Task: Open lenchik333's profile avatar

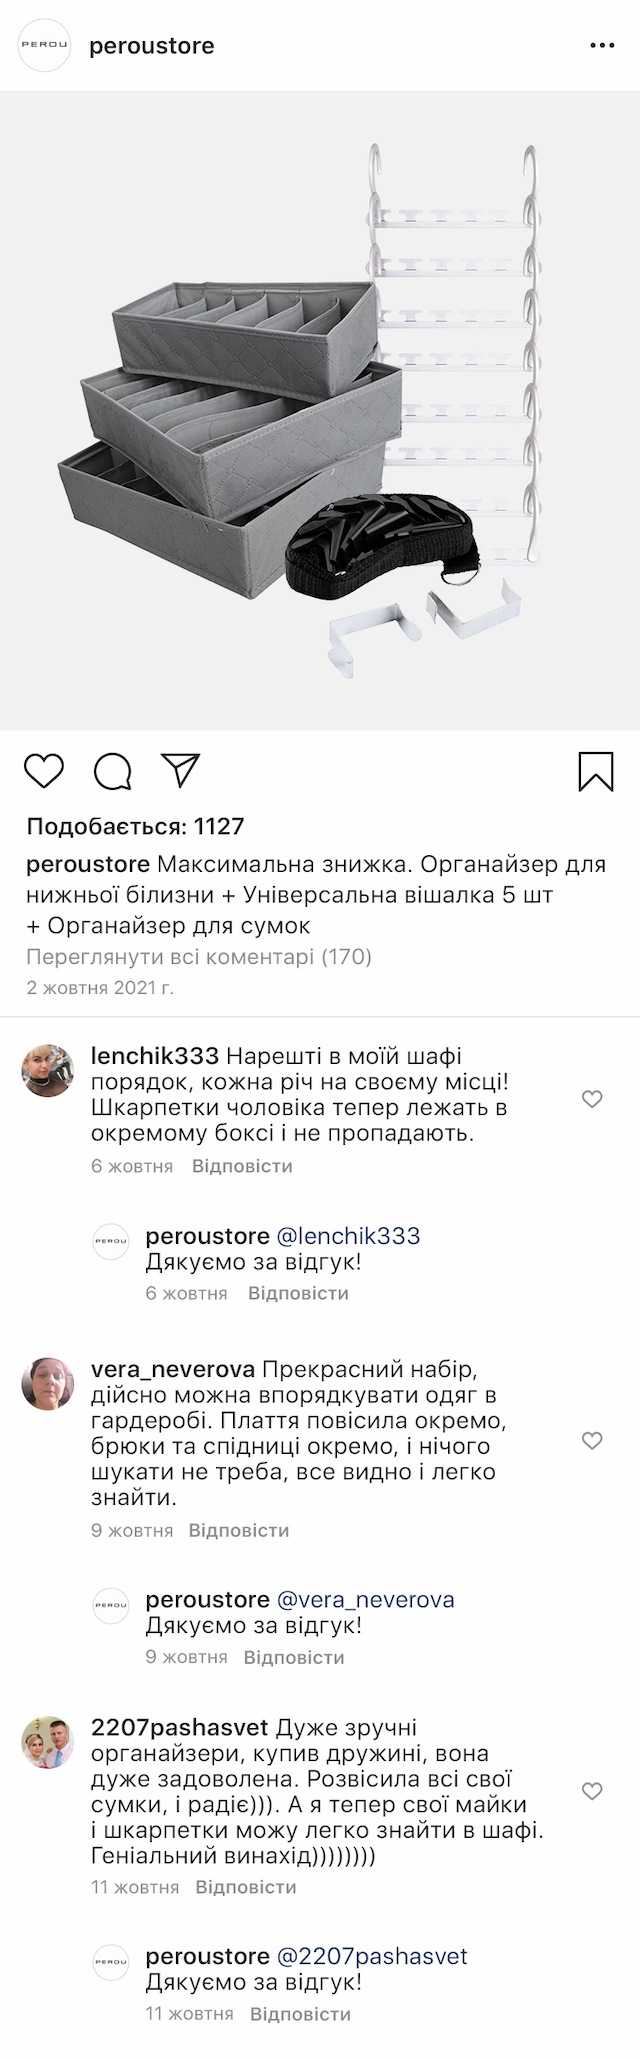Action: click(x=48, y=1071)
